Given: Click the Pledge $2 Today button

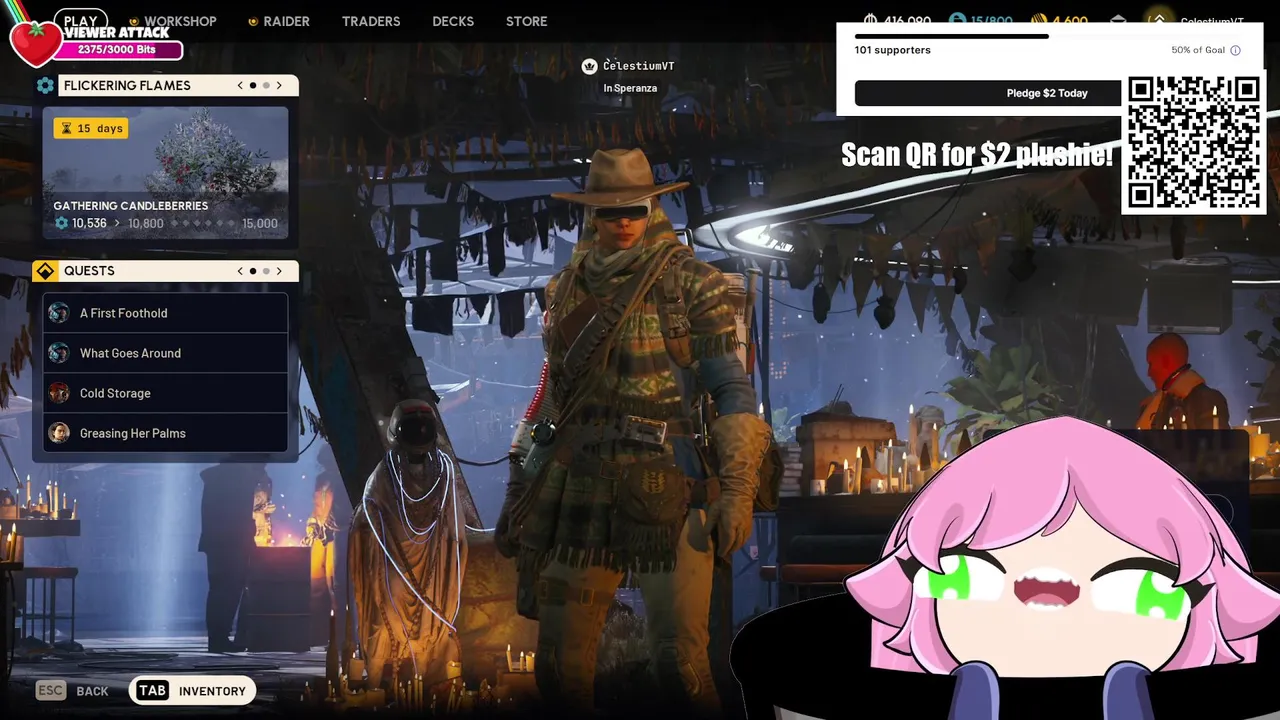Looking at the screenshot, I should [x=988, y=93].
